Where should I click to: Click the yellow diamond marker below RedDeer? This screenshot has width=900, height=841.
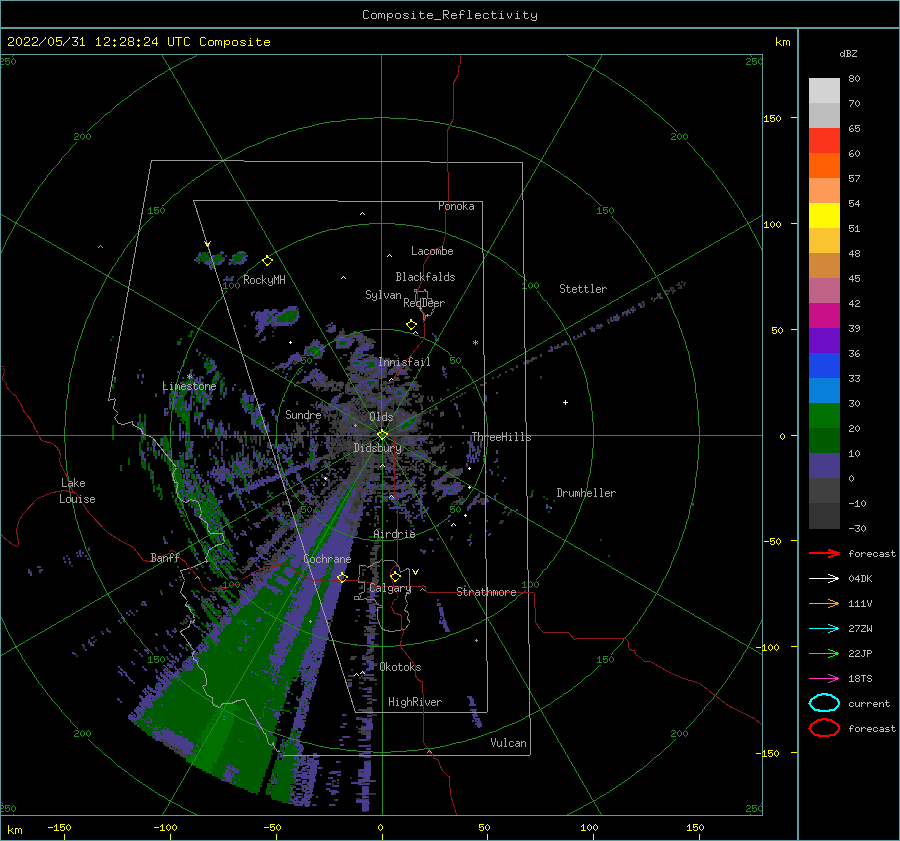pos(411,325)
